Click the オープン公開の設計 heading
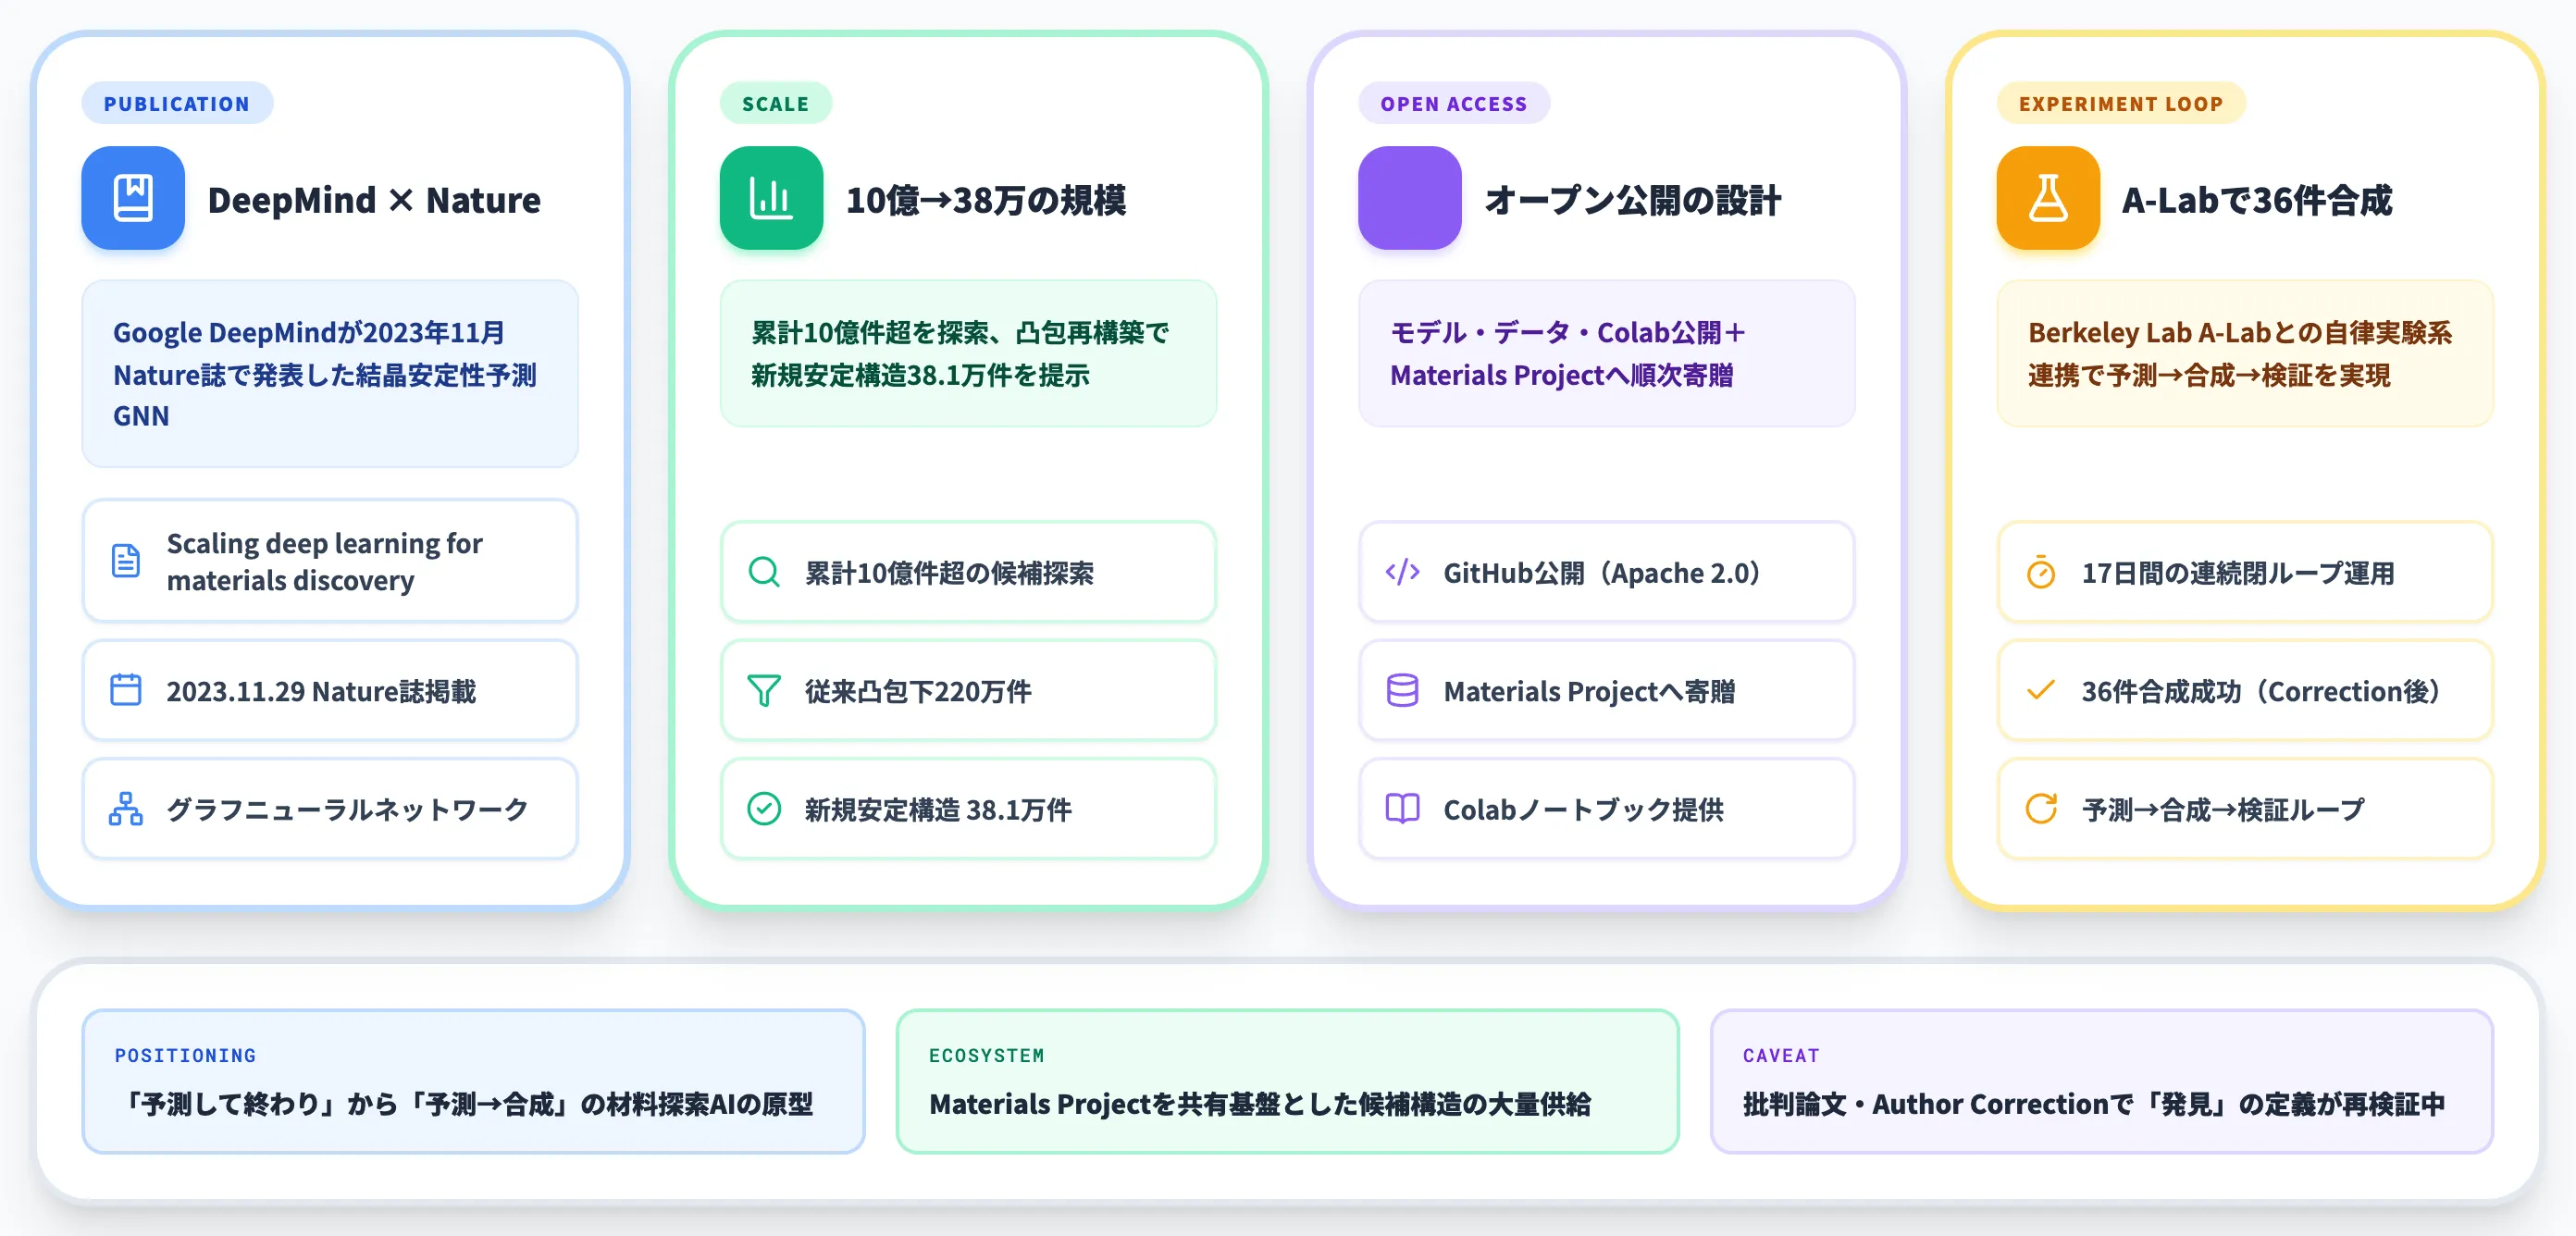This screenshot has width=2576, height=1236. coord(1633,200)
